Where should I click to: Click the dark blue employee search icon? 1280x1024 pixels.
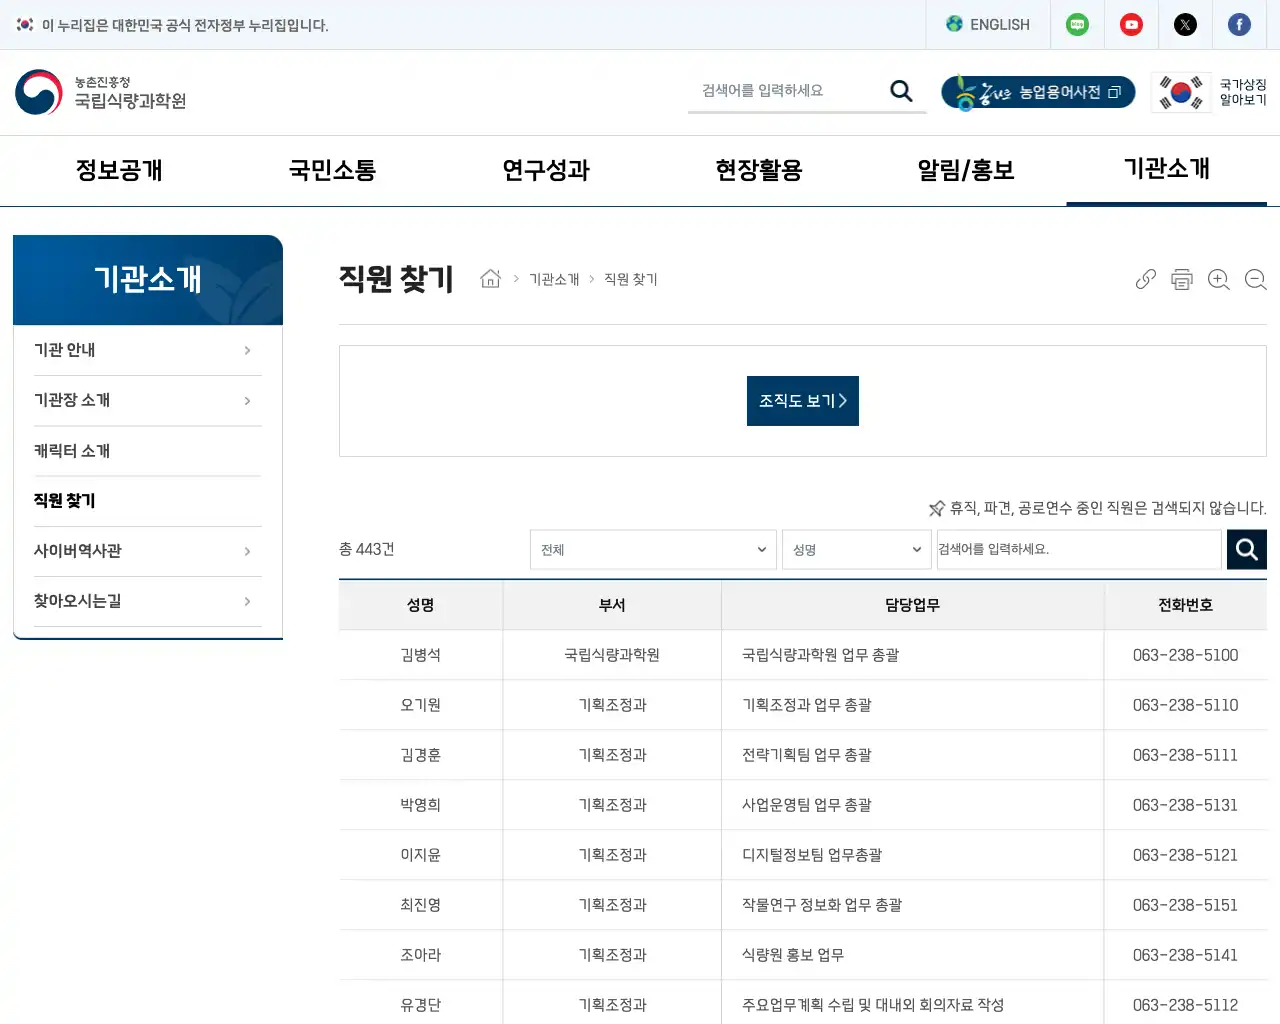pyautogui.click(x=1246, y=549)
